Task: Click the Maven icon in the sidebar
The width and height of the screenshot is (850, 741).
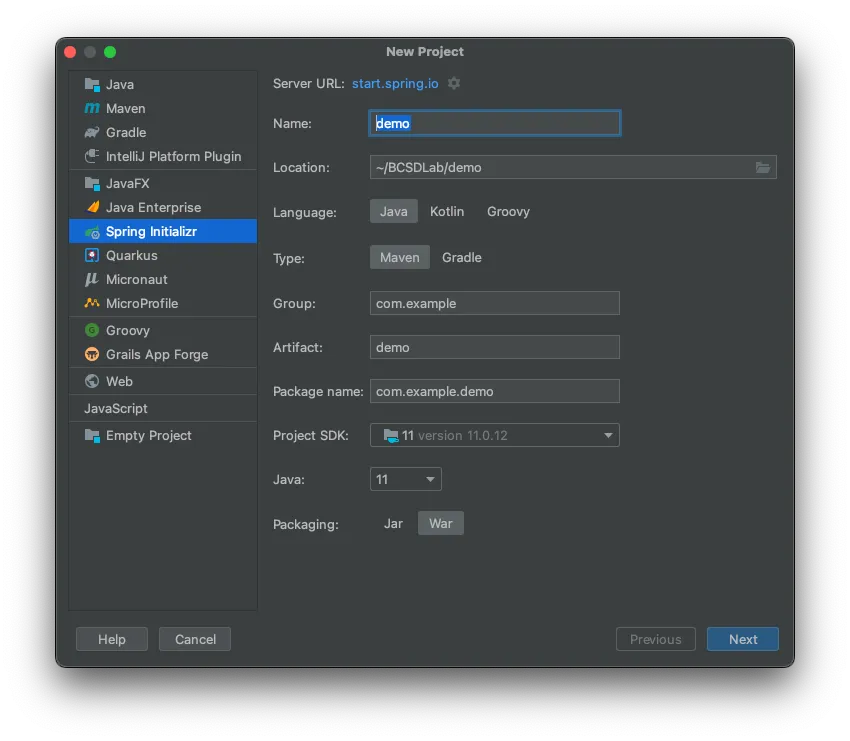Action: pos(92,108)
